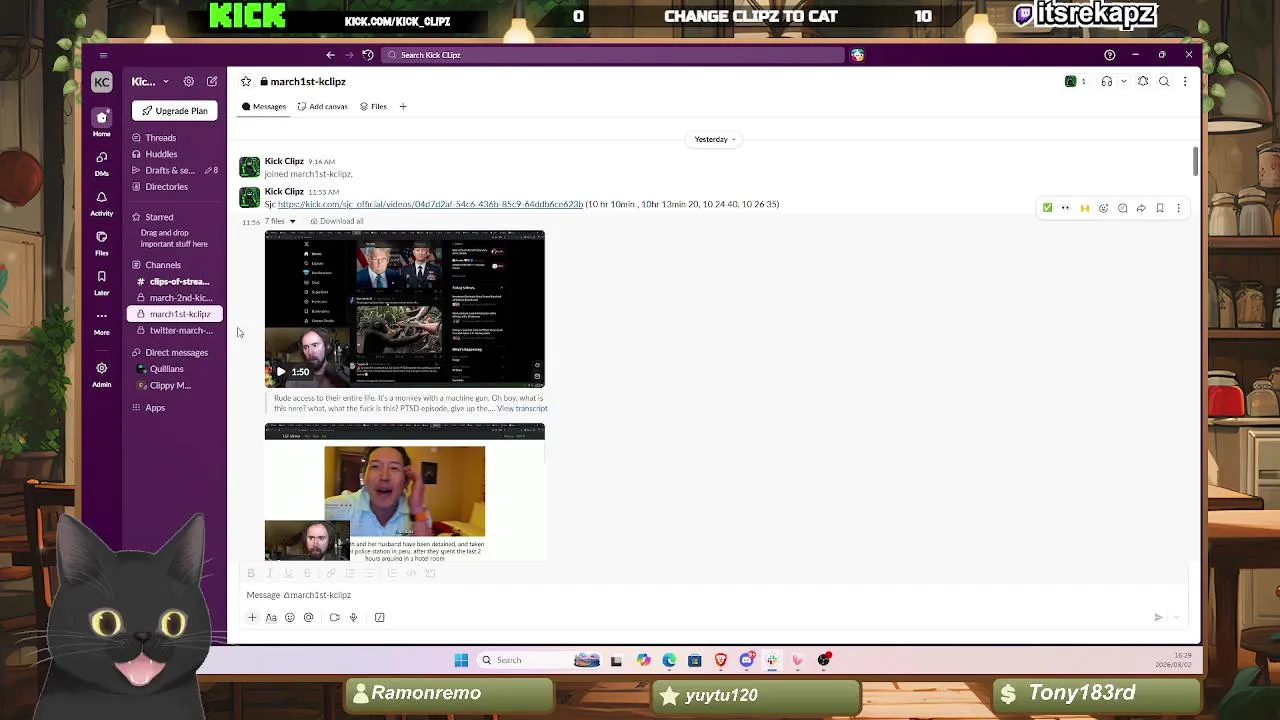Open the Yesterday date jump dropdown
Viewport: 1280px width, 720px height.
(715, 139)
